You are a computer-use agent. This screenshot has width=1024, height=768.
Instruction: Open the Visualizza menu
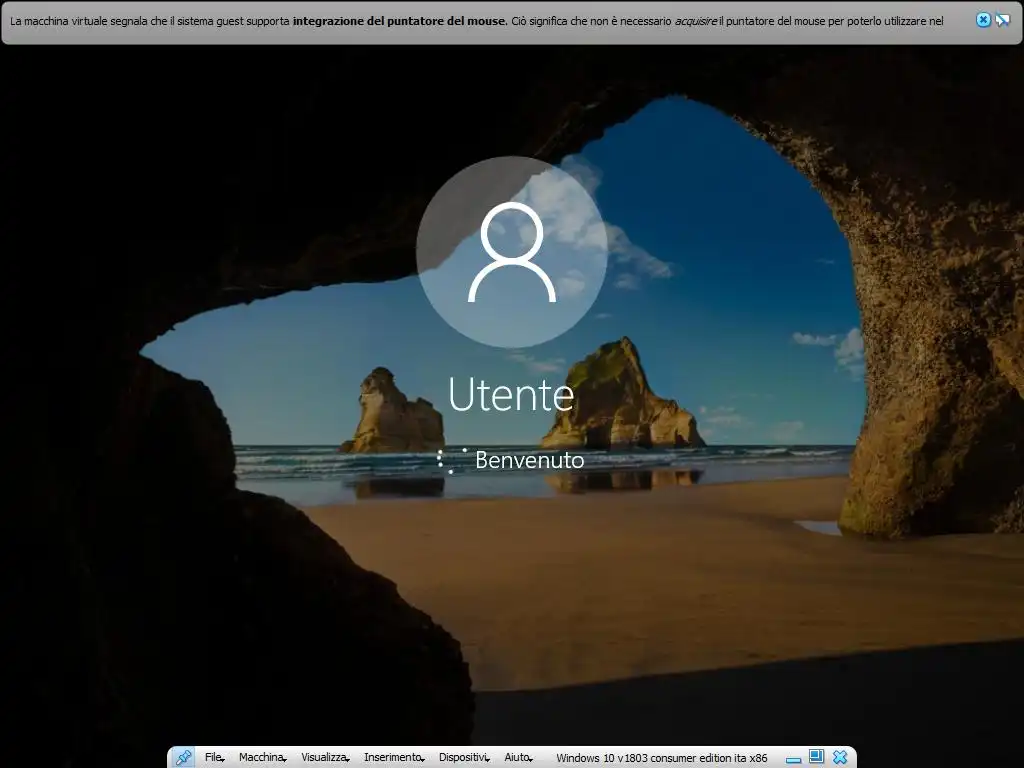(325, 758)
